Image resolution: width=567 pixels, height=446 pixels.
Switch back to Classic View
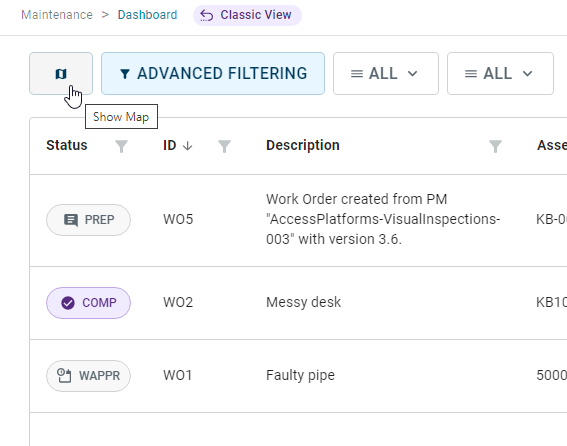247,15
